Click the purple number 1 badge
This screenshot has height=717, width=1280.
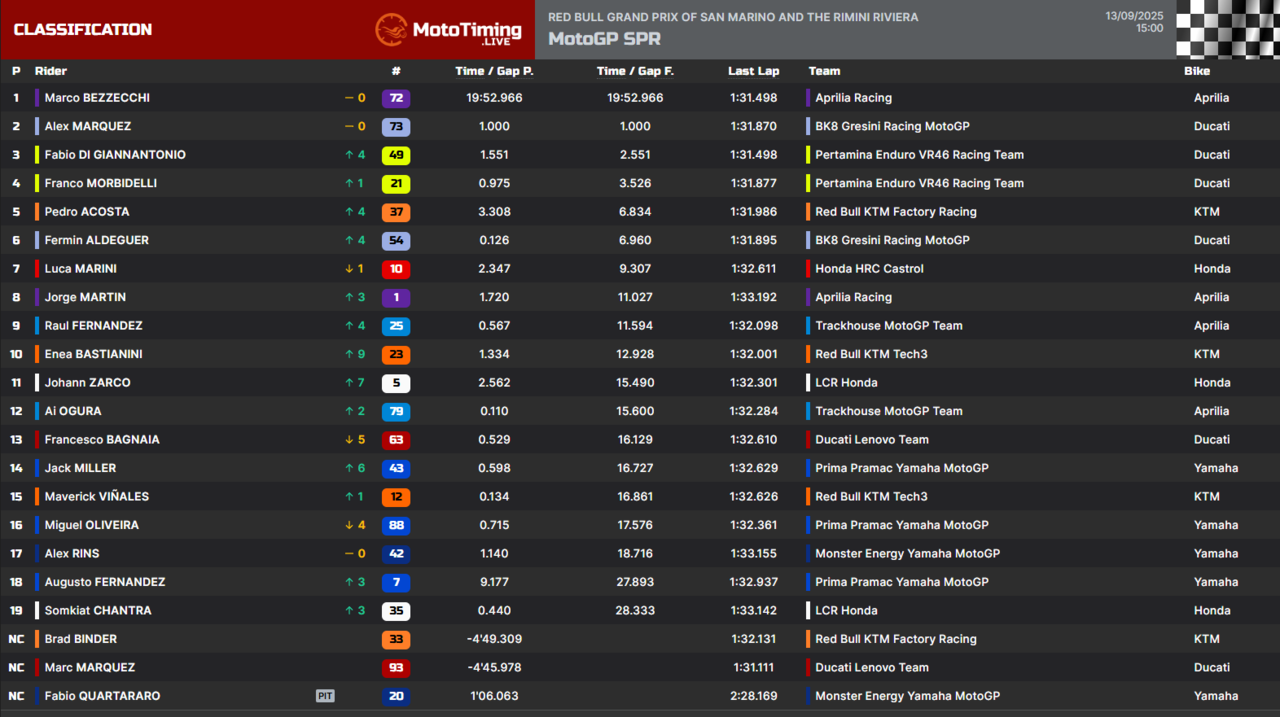pyautogui.click(x=396, y=298)
